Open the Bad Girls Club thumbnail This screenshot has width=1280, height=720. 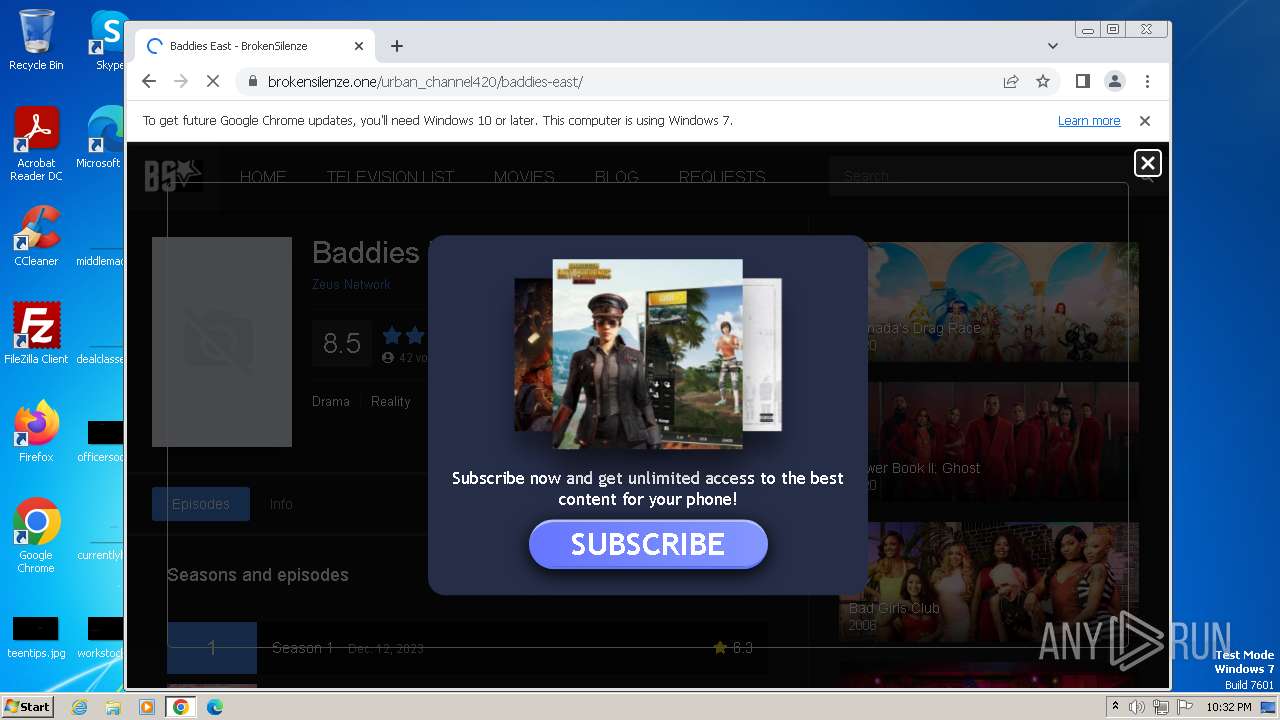(989, 582)
